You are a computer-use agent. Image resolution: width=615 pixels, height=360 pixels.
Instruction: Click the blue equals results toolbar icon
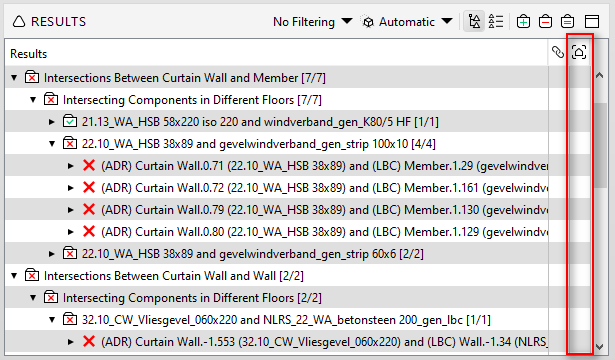[567, 21]
